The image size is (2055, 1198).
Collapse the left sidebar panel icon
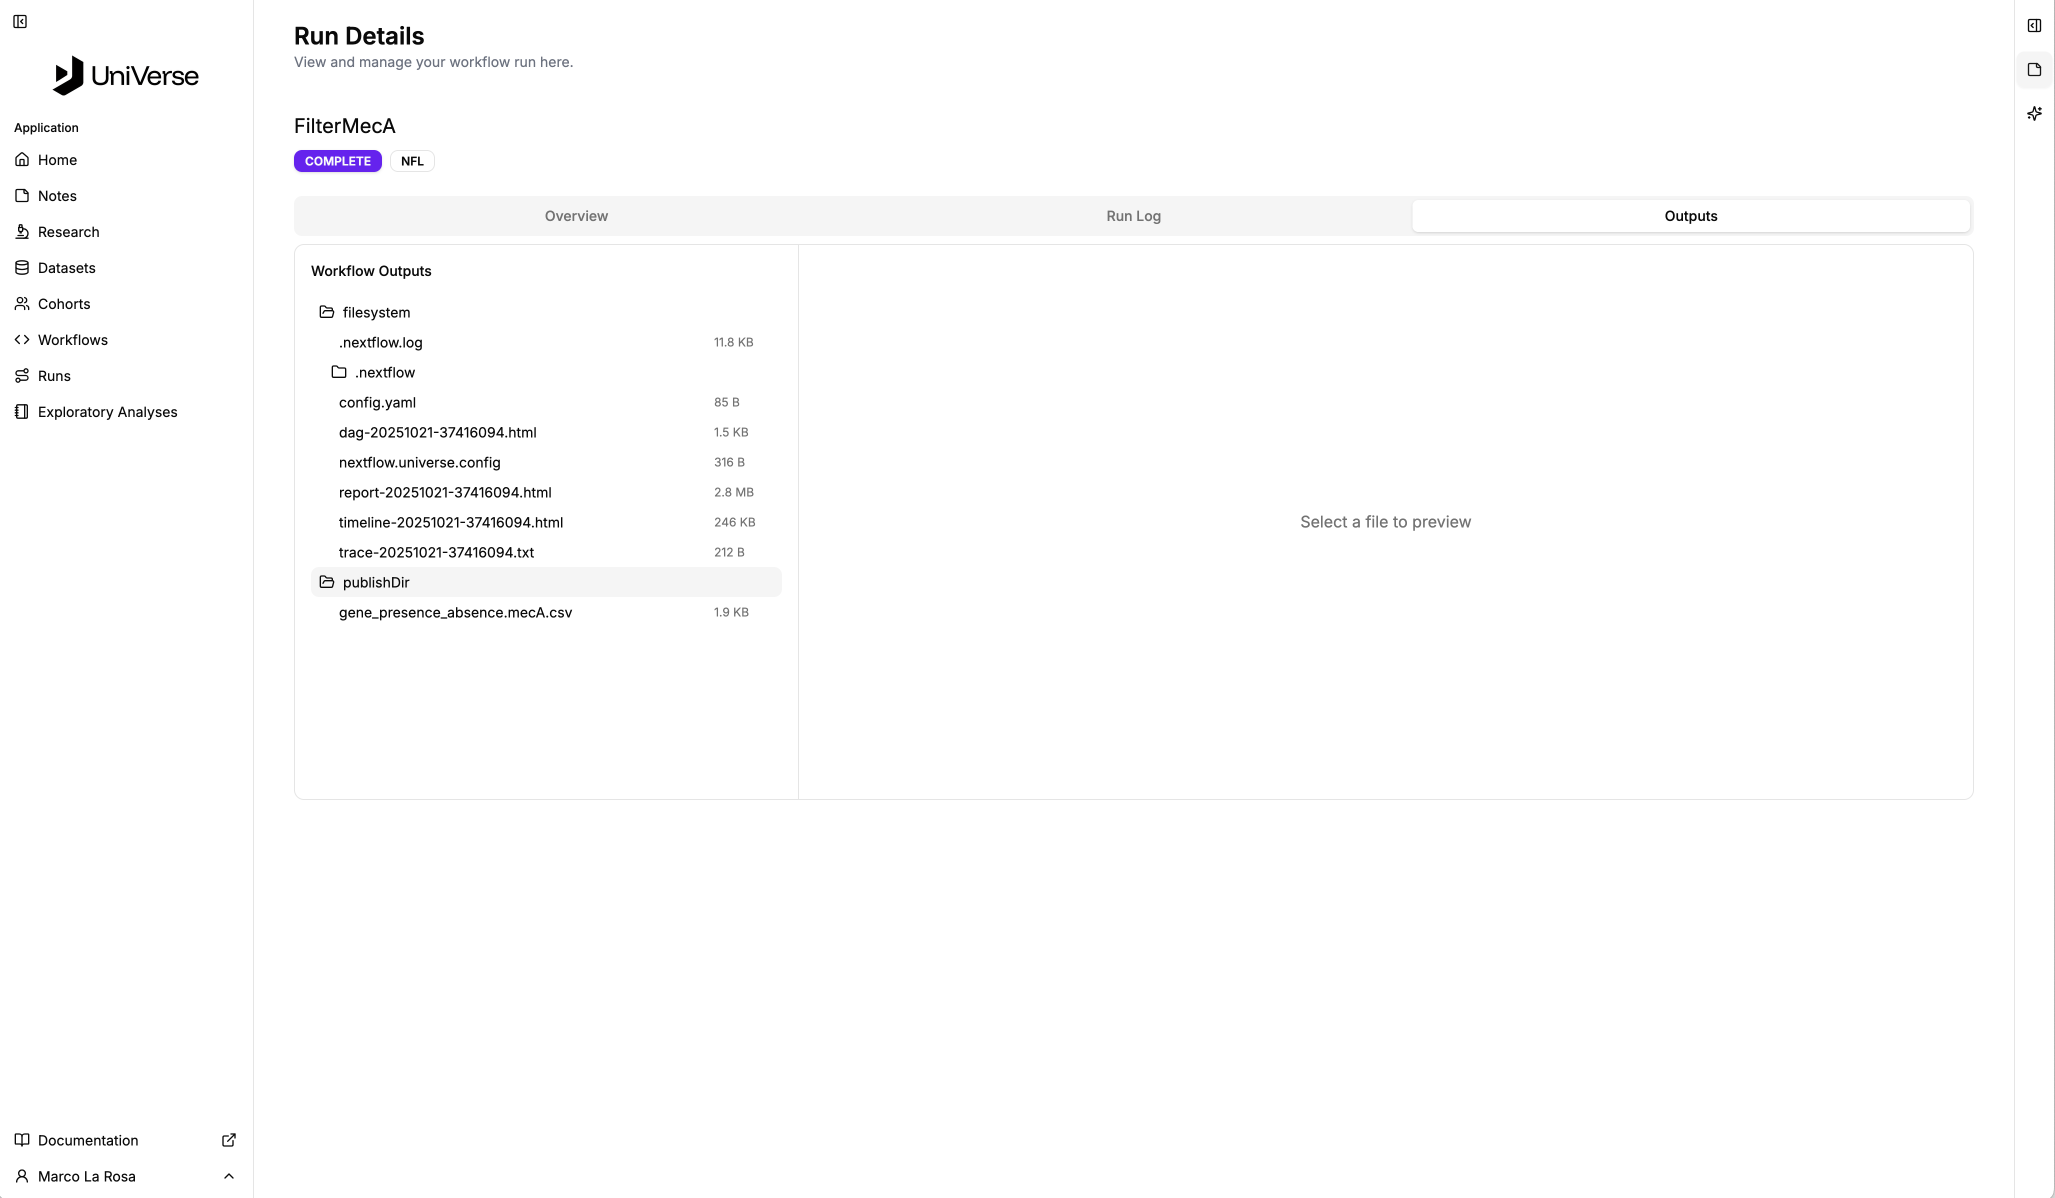[x=20, y=22]
